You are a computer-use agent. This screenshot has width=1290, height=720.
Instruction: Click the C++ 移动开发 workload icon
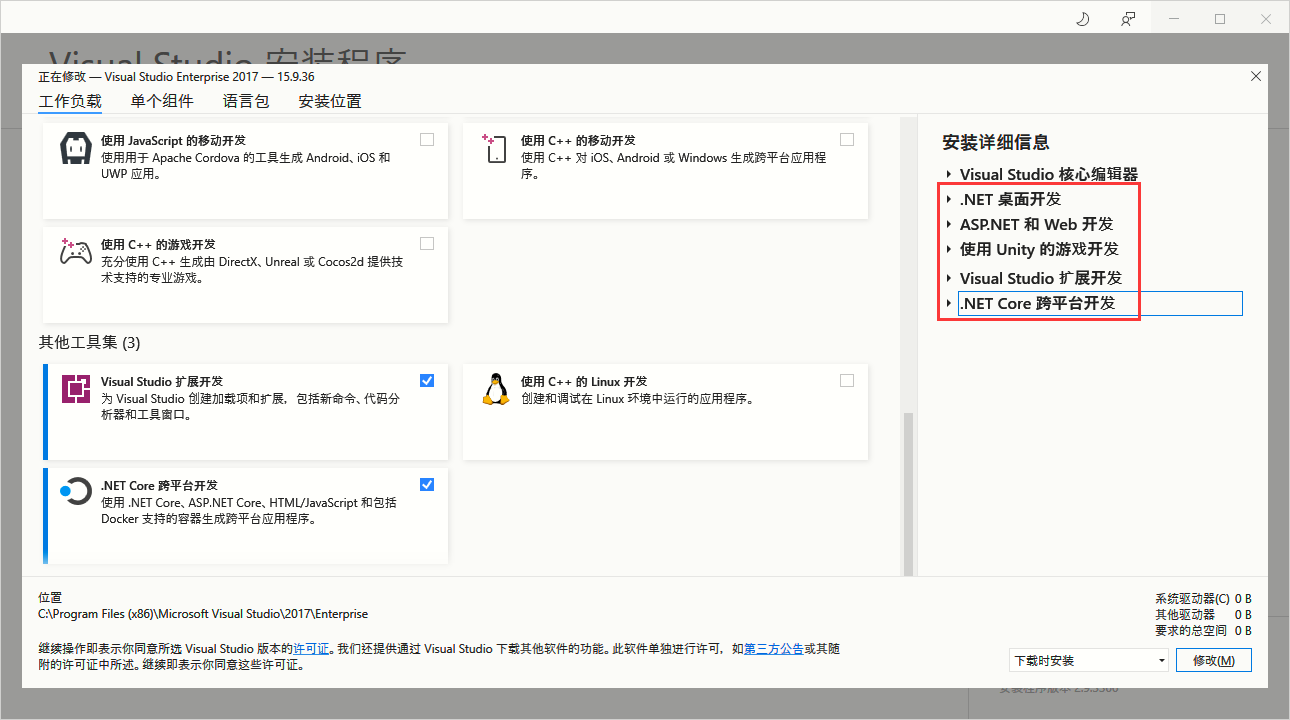click(495, 148)
